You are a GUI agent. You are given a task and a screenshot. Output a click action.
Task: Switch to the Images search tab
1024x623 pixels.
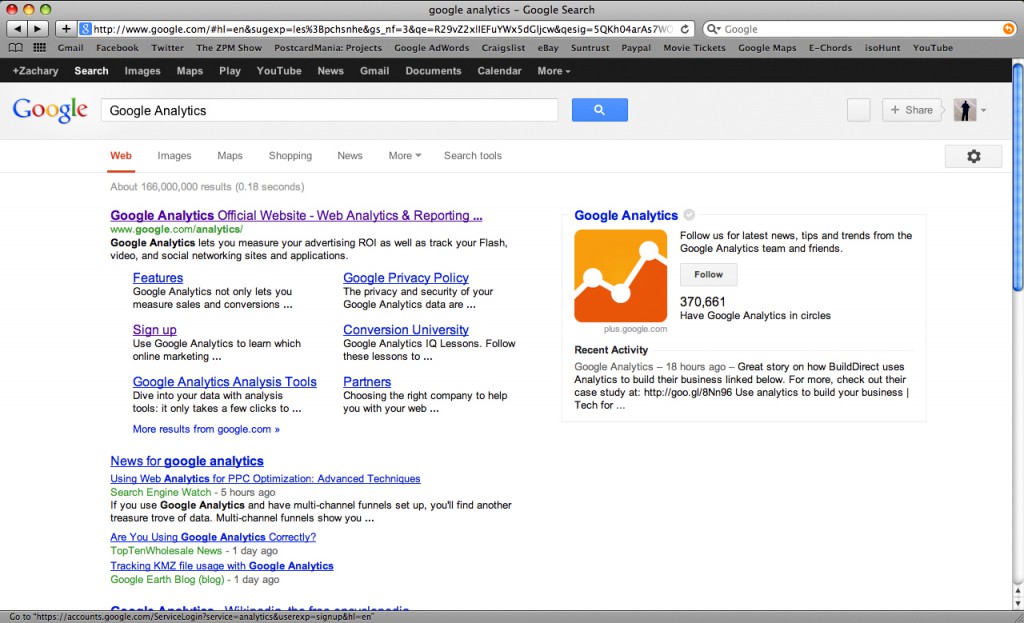click(x=174, y=156)
